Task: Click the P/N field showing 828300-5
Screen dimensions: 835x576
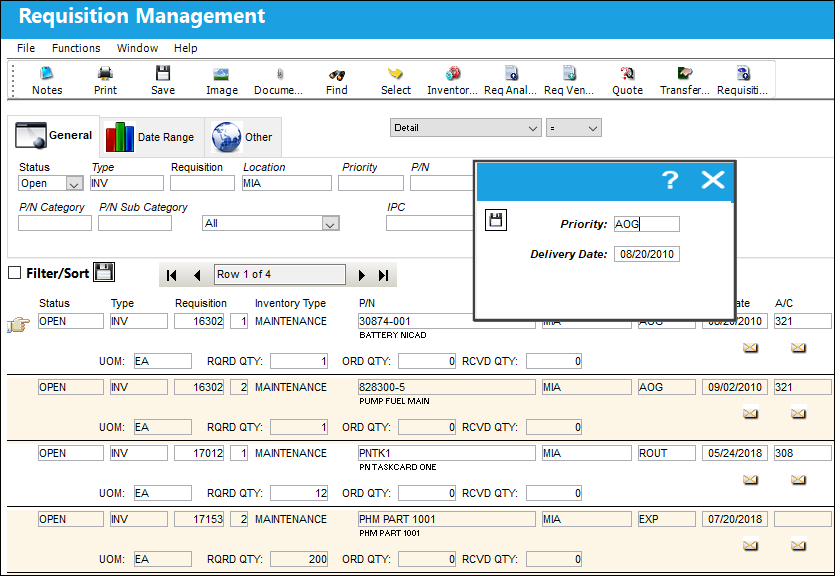Action: (x=447, y=387)
